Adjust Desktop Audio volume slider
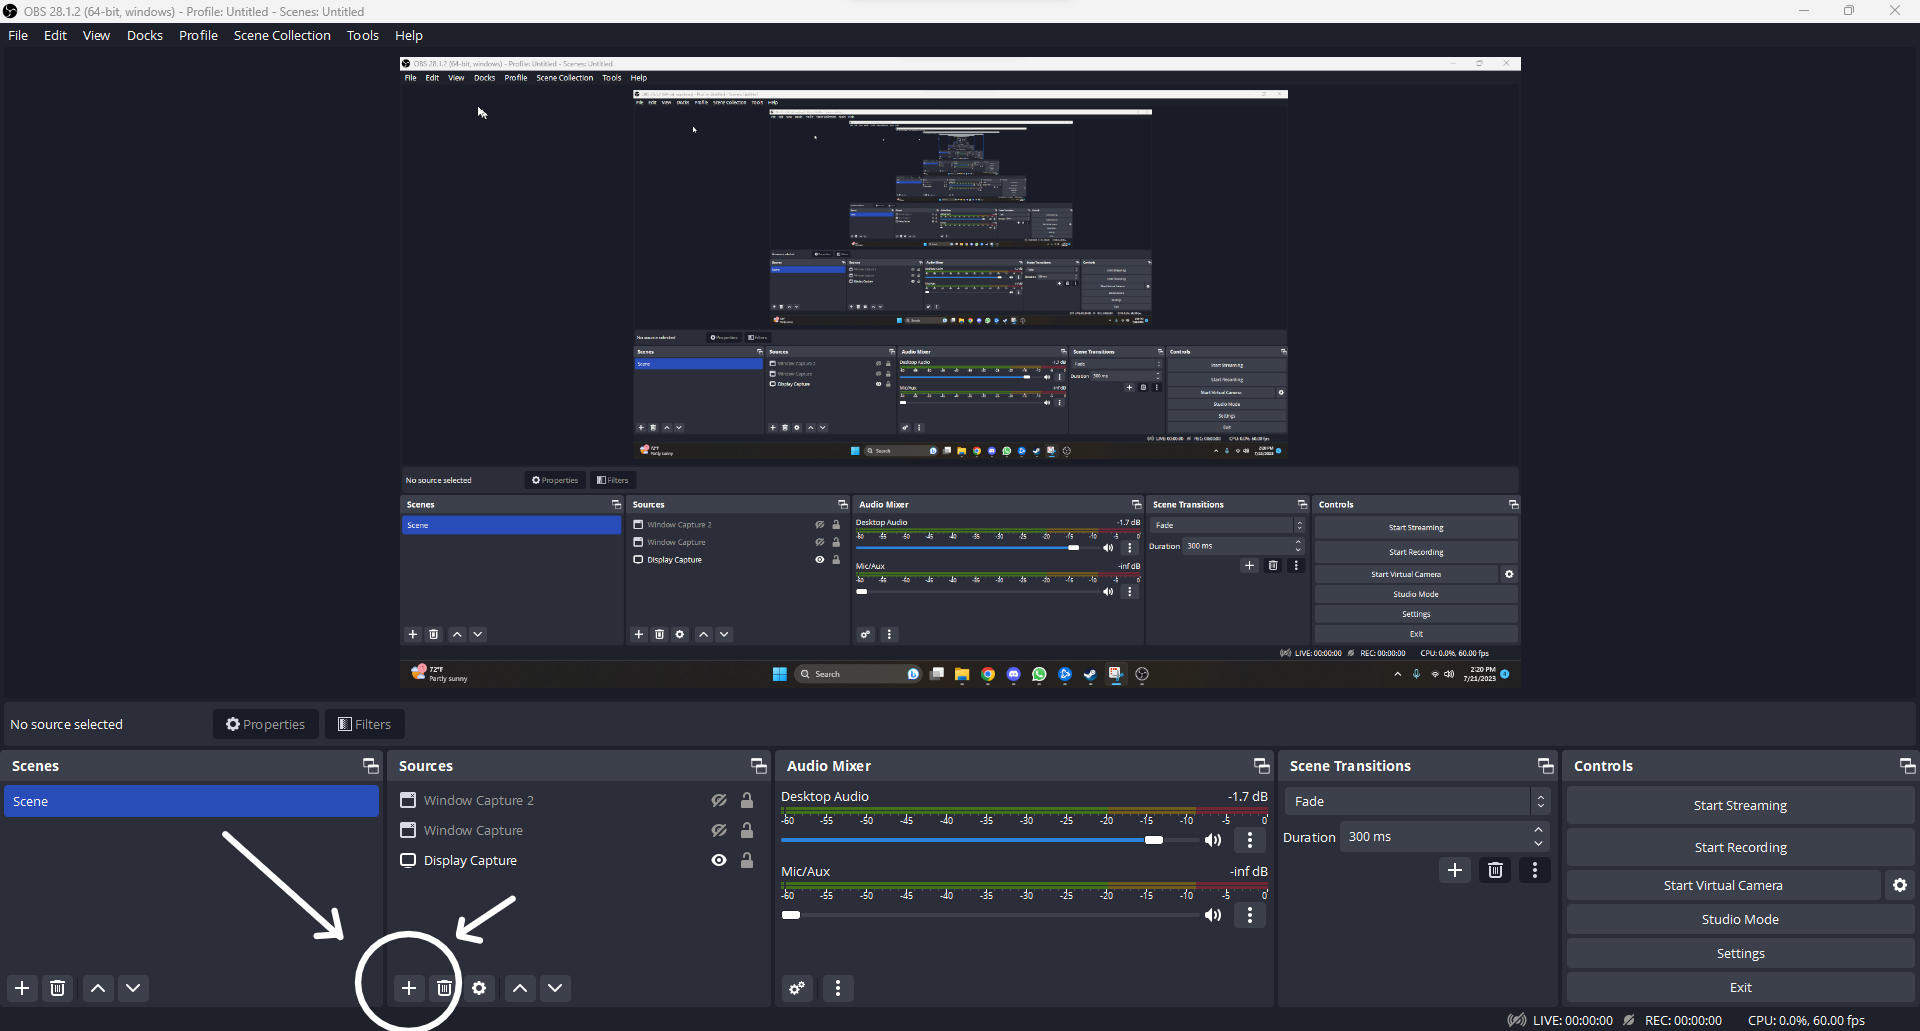1920x1031 pixels. [x=990, y=840]
